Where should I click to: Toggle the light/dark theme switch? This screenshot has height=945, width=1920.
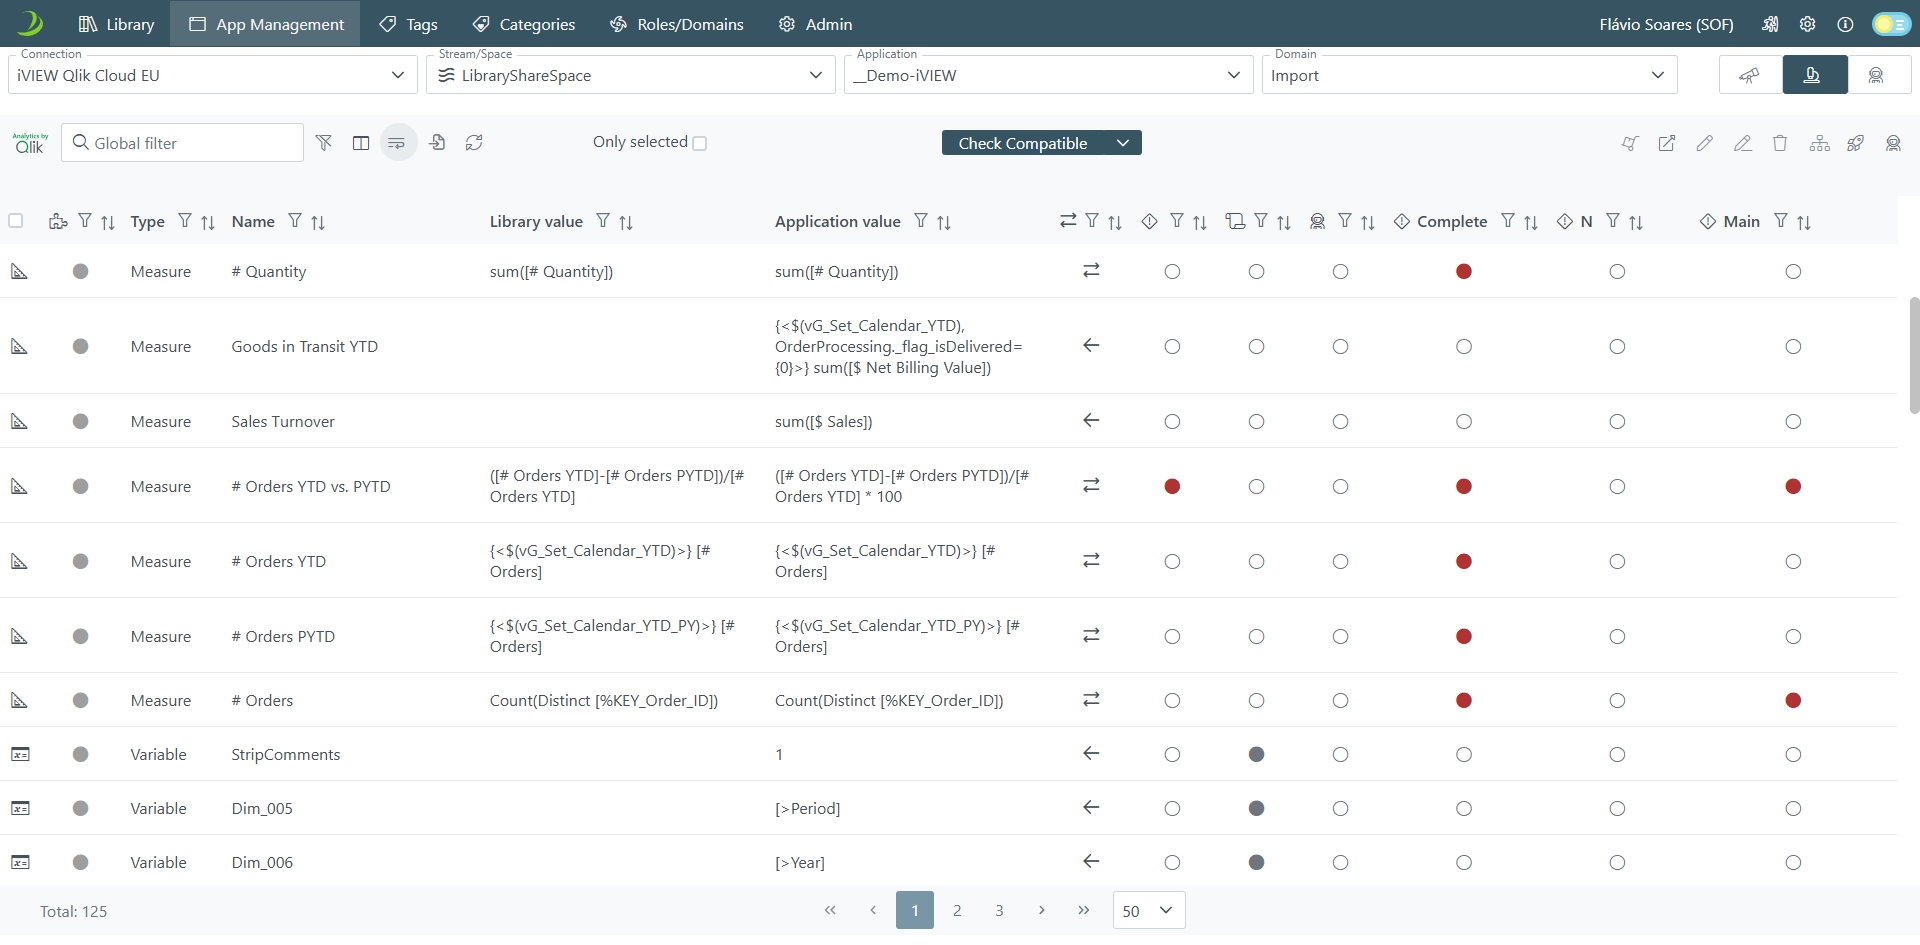(x=1891, y=24)
